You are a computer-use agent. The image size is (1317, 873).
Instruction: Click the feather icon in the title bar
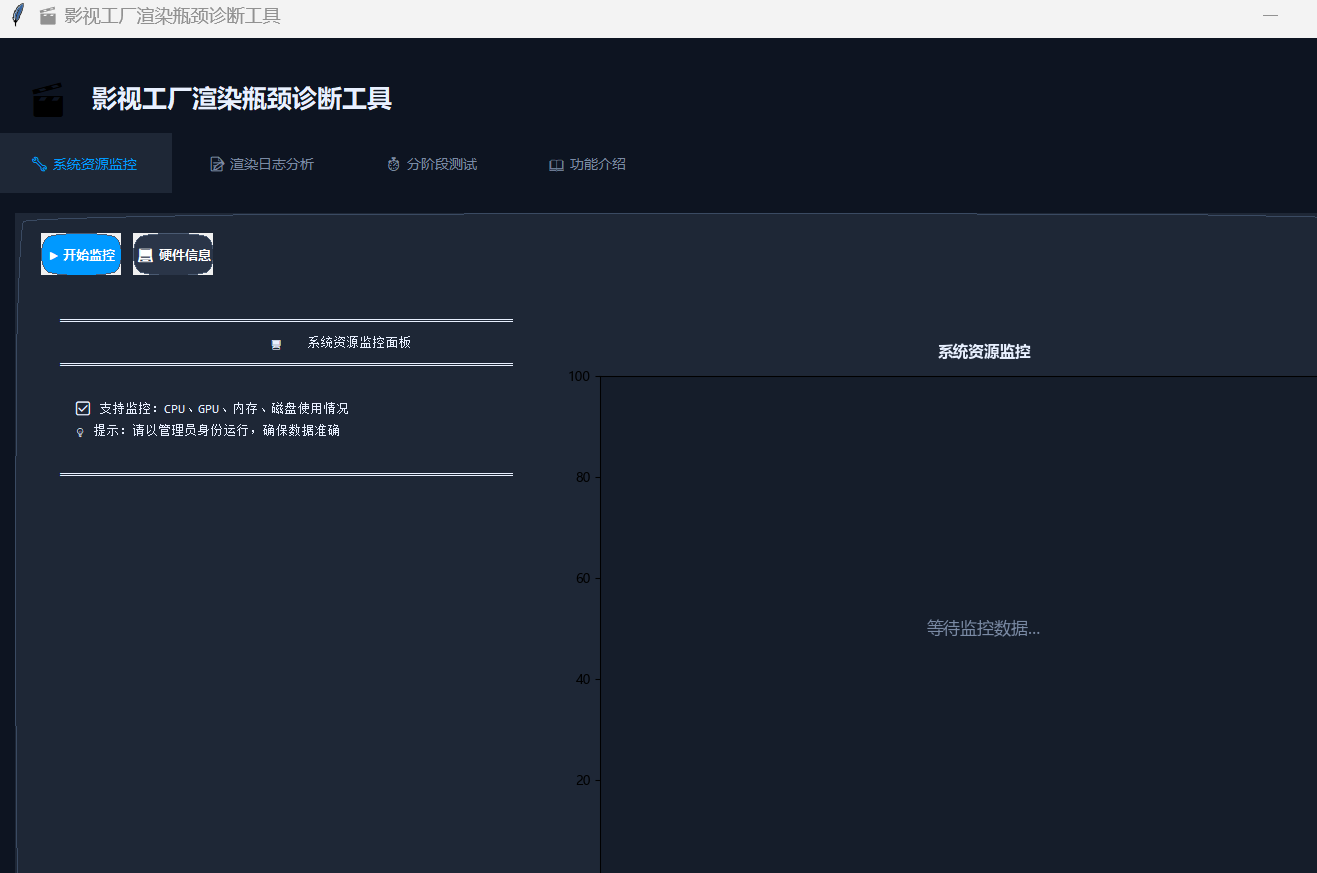pyautogui.click(x=16, y=15)
